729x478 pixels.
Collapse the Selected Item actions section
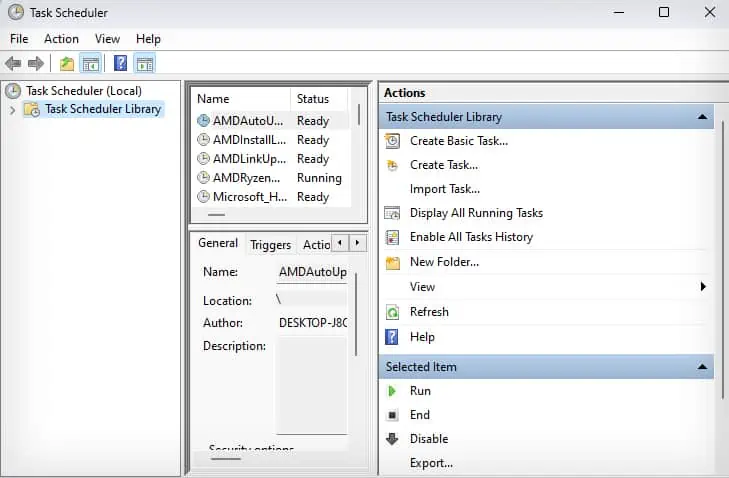[702, 367]
